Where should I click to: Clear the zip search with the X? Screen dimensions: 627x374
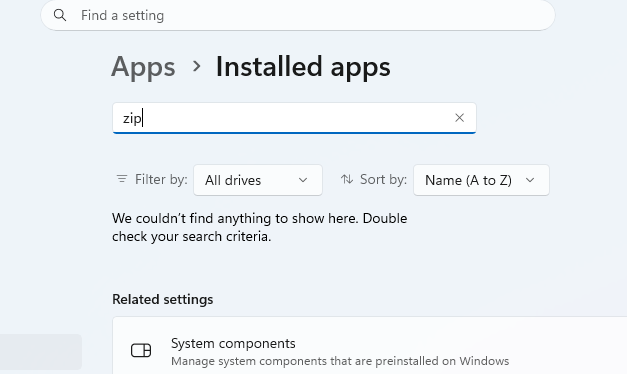coord(459,118)
